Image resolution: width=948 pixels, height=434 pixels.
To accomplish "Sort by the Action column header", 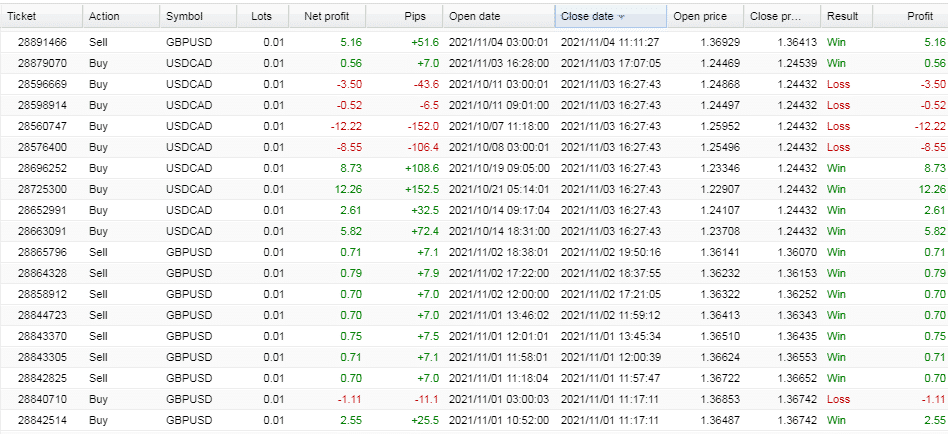I will [121, 16].
